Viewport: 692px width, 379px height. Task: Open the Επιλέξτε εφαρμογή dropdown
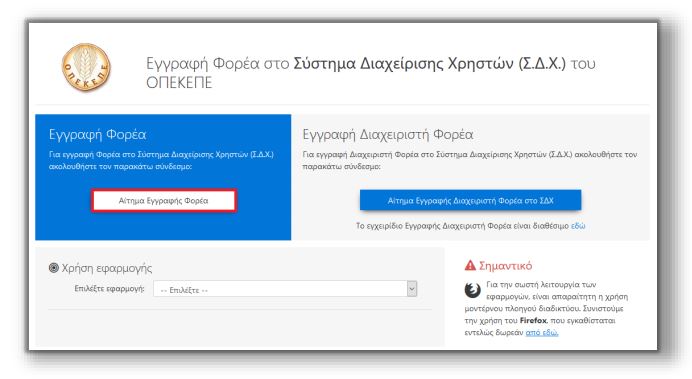[x=285, y=289]
